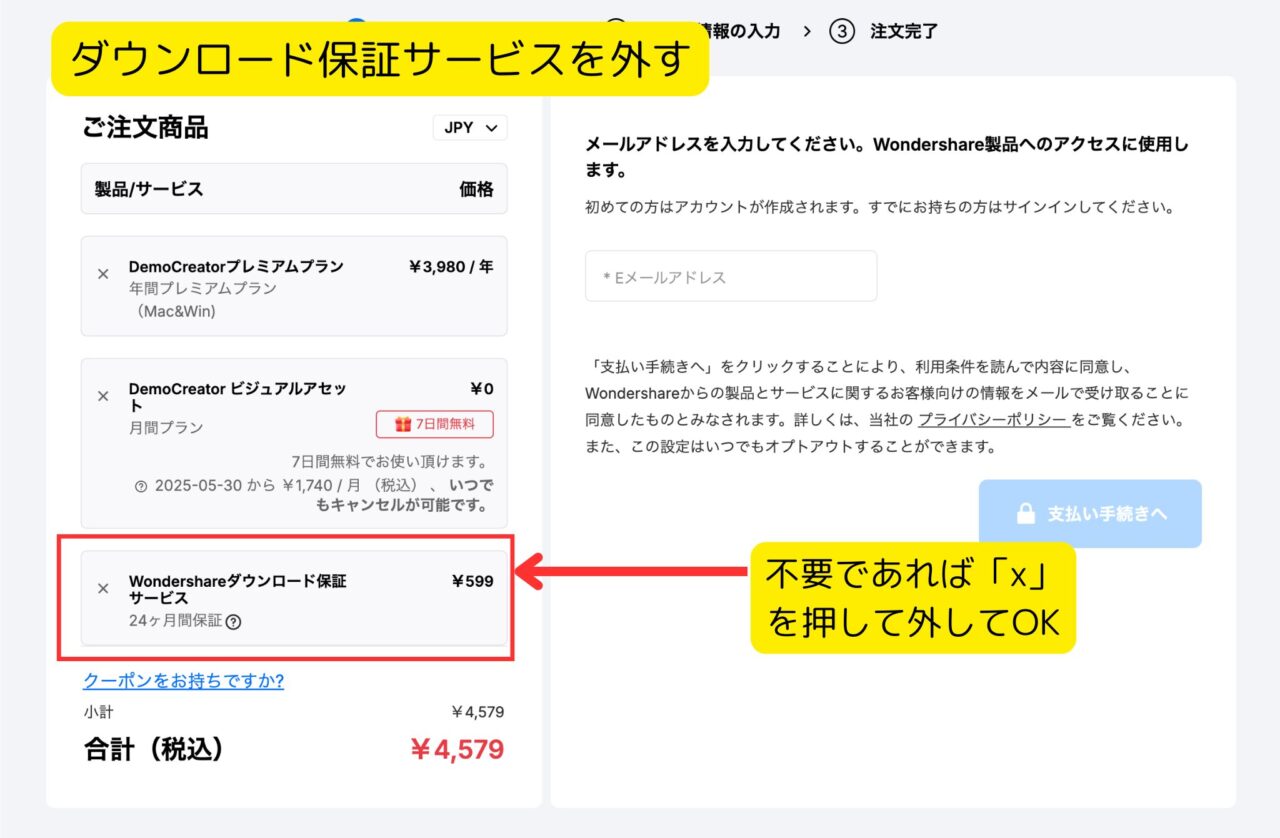Click the ¥599 price text
Viewport: 1280px width, 838px height.
(472, 581)
